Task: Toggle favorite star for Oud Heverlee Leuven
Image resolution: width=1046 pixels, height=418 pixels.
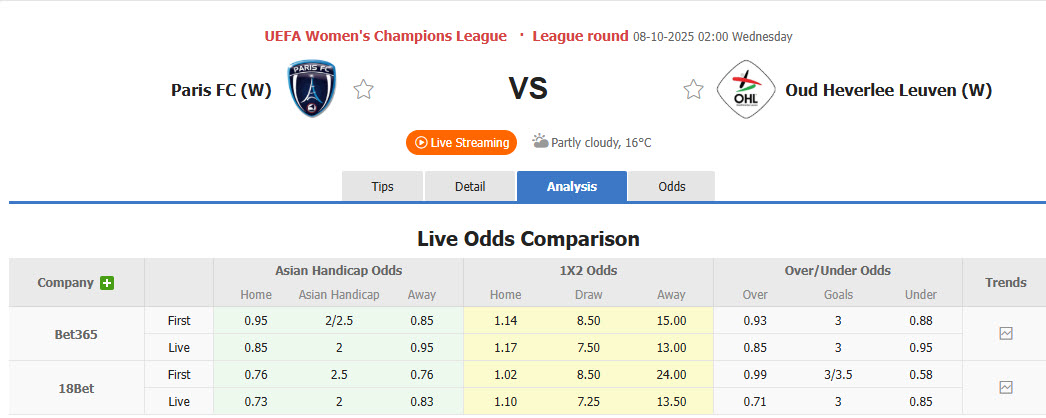Action: 693,90
